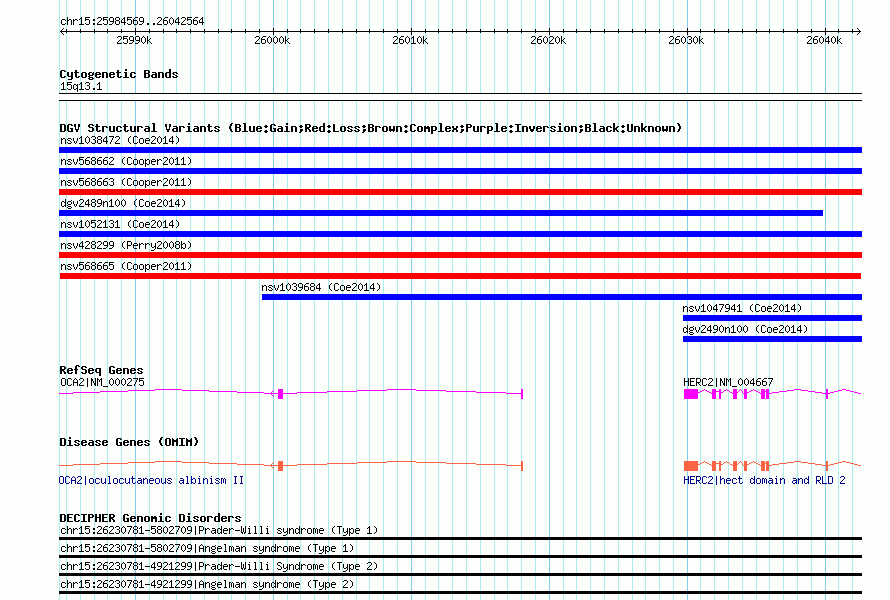Click the nsv1047941 (Coe2014) label

click(x=742, y=308)
